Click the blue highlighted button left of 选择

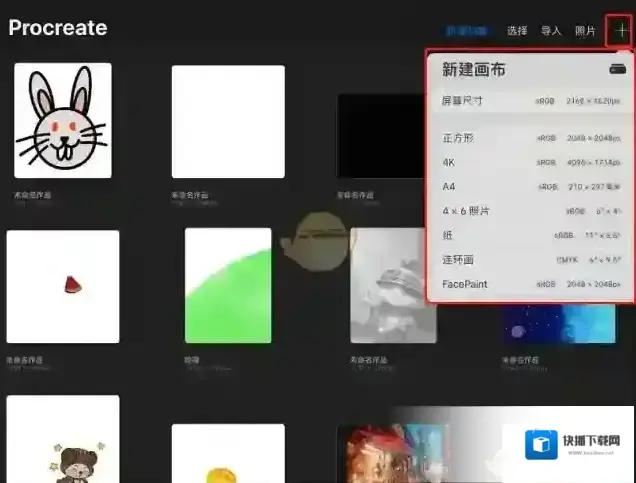[x=468, y=32]
